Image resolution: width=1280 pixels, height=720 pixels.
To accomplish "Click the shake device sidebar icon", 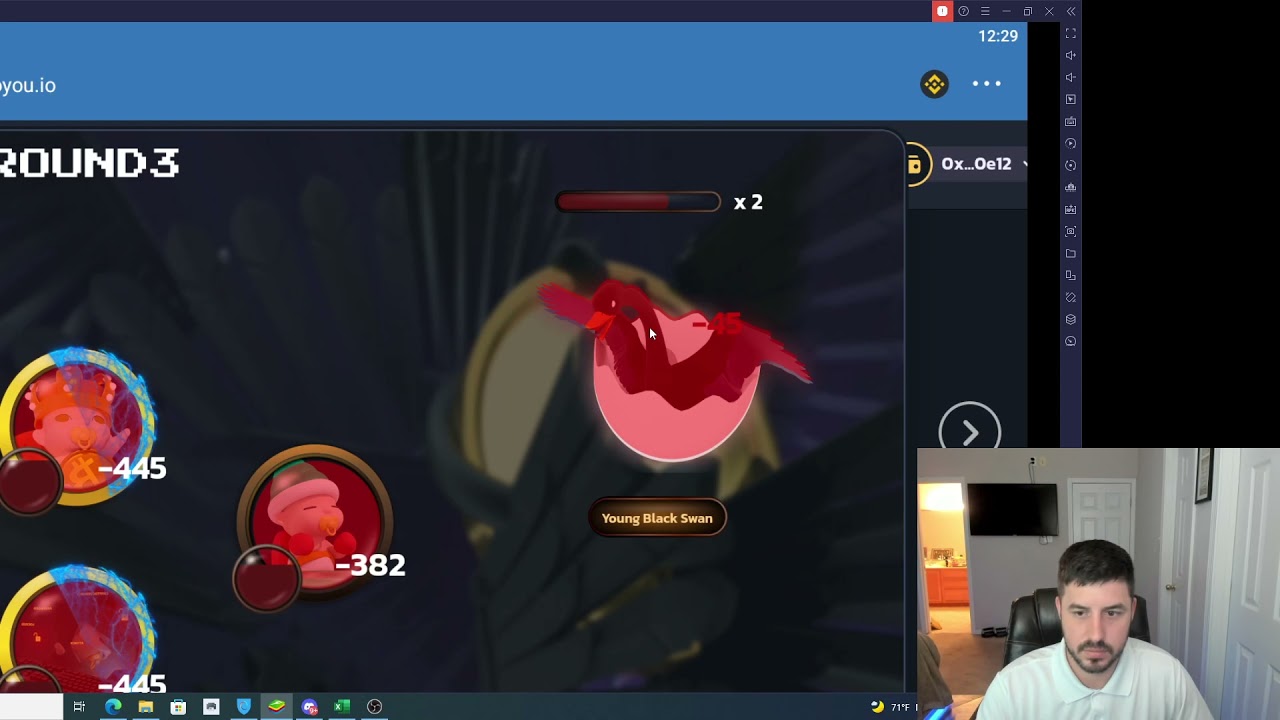I will point(1070,298).
